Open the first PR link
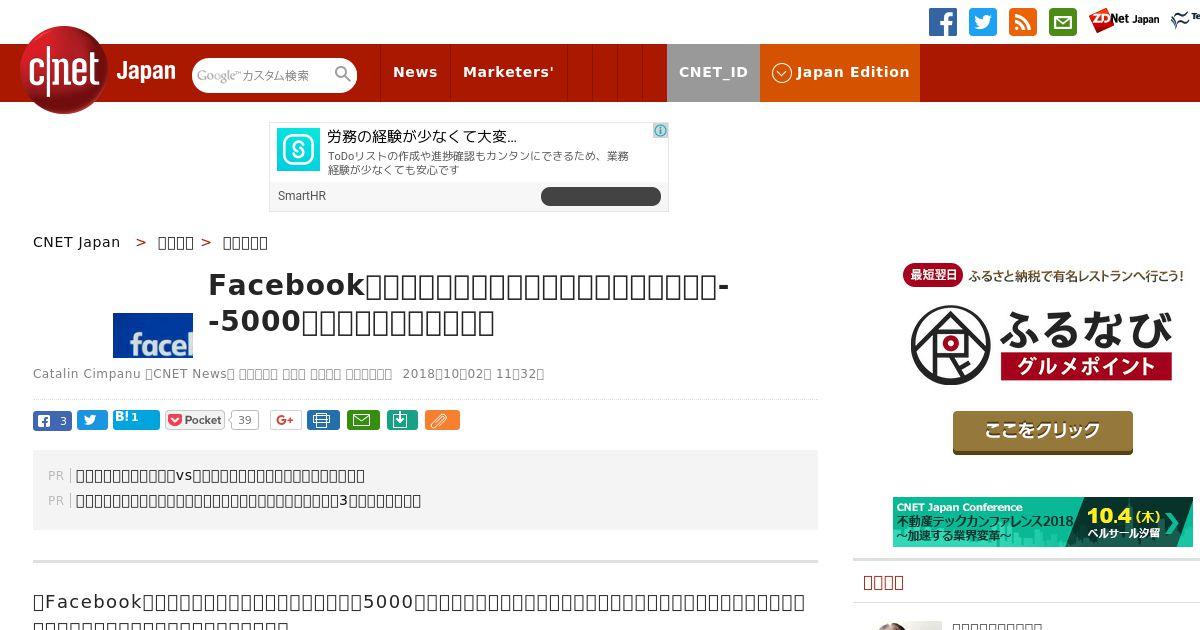 click(220, 475)
